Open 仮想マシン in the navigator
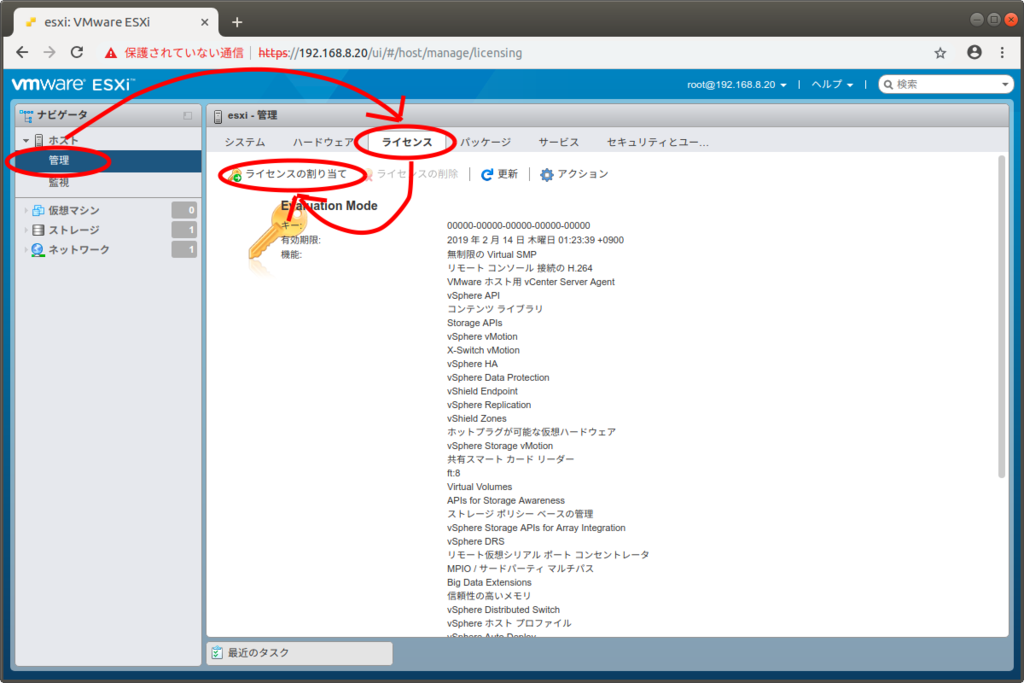Screen dimensions: 1024x683 [74, 210]
